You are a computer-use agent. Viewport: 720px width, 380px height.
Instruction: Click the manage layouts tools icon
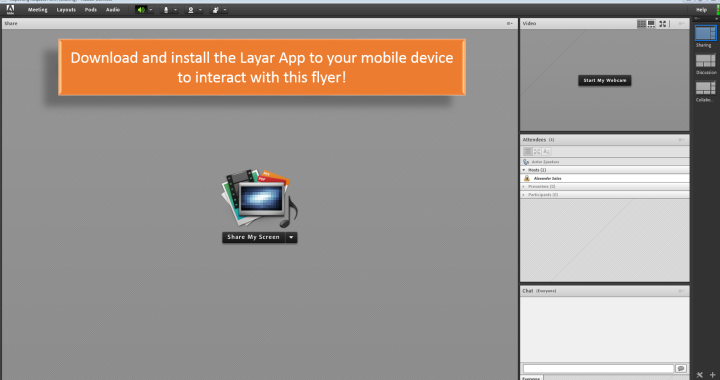click(x=699, y=375)
